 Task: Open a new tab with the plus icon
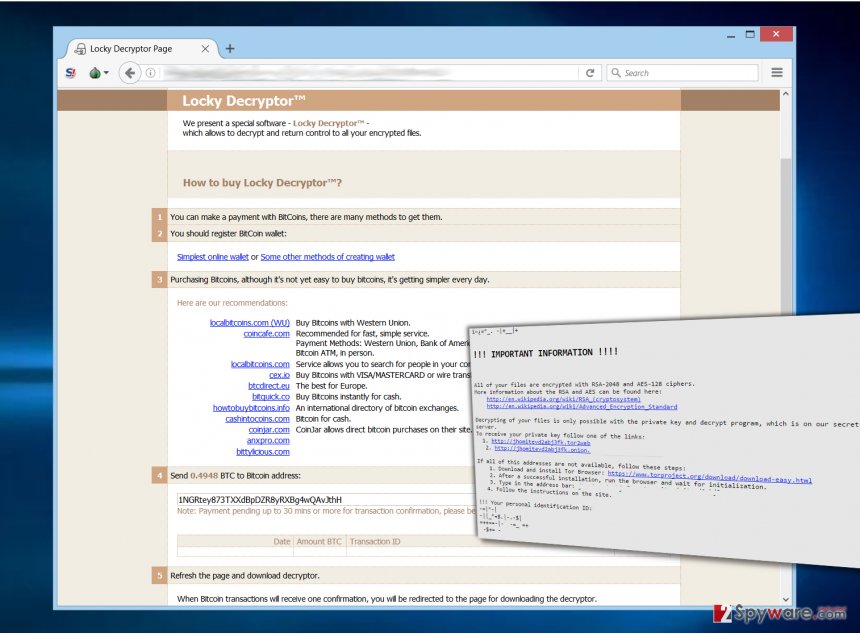tap(230, 47)
